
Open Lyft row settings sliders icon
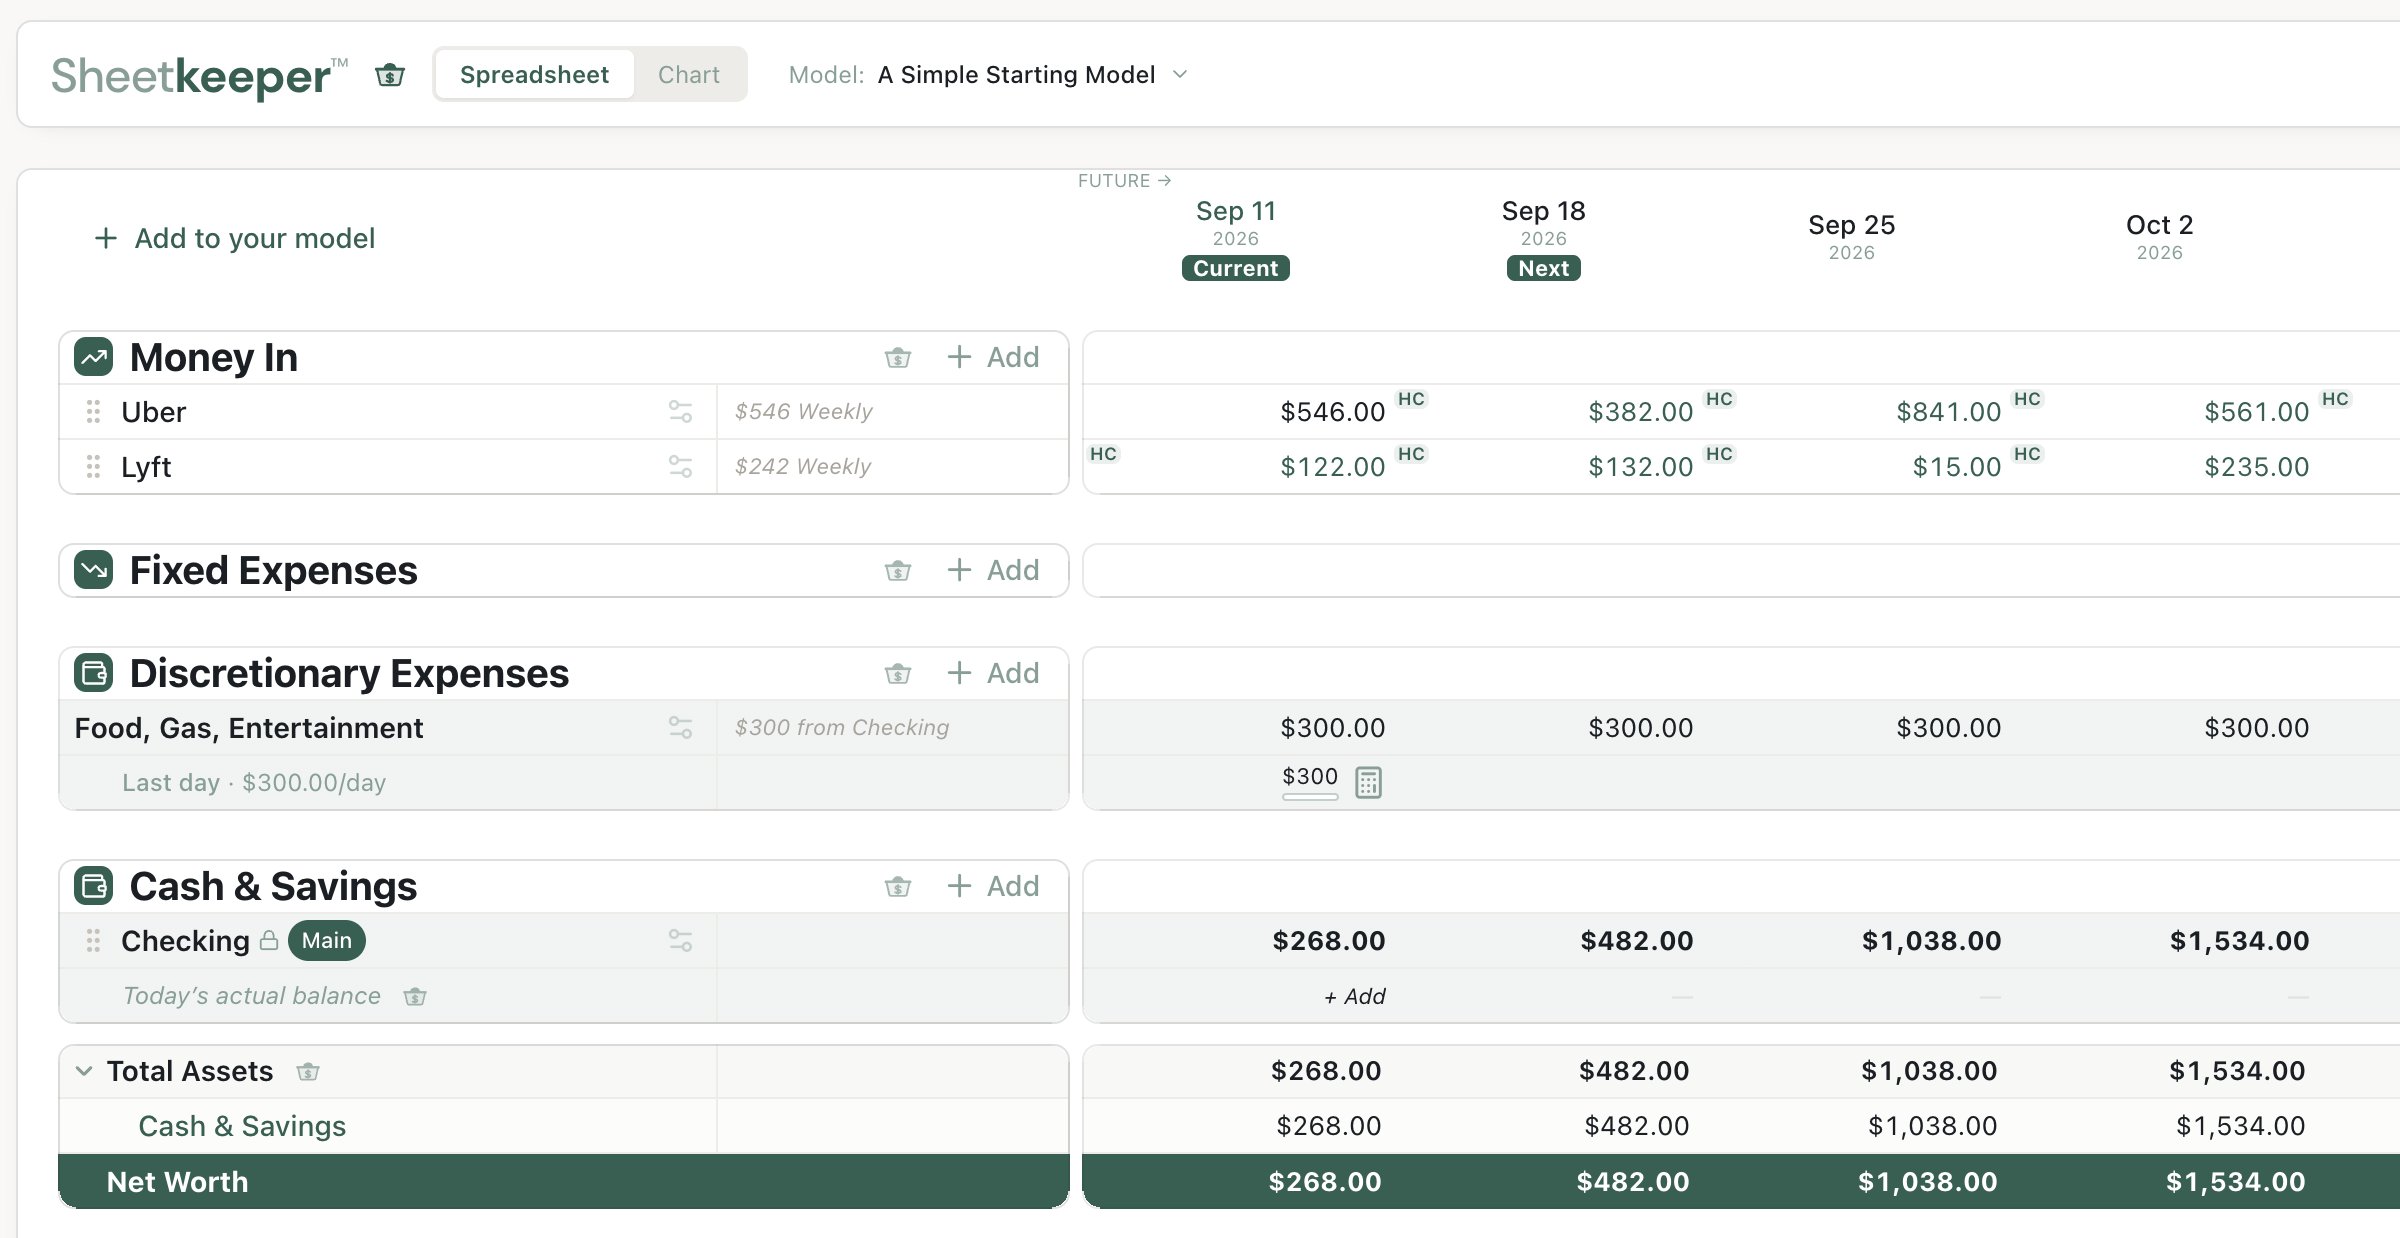[x=681, y=467]
